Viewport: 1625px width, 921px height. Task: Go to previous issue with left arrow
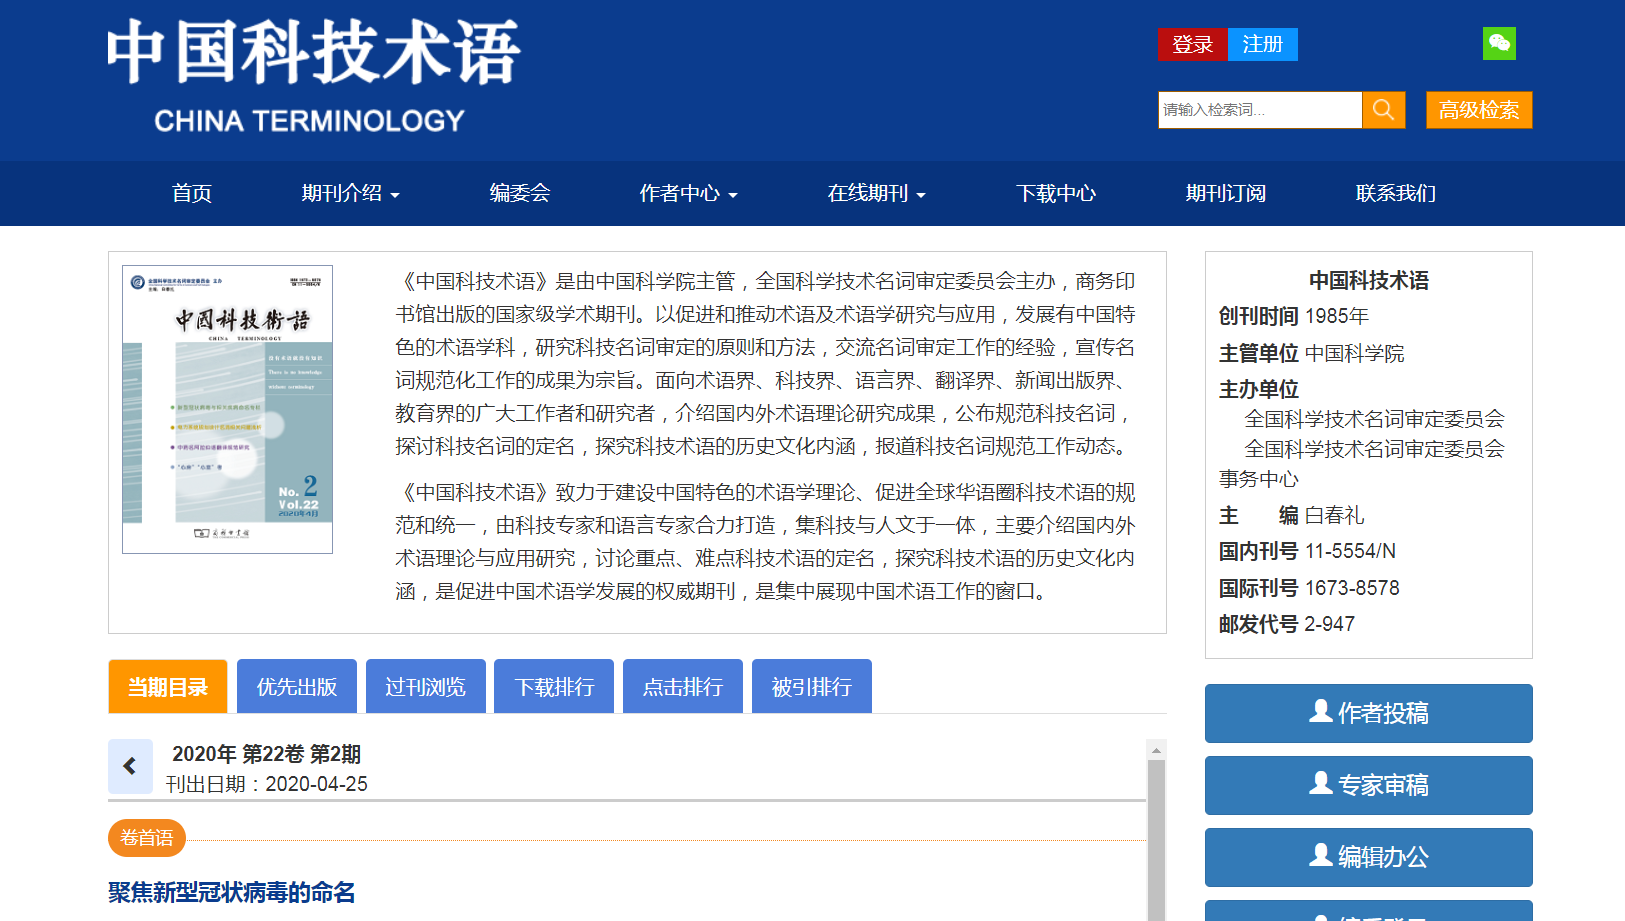[x=130, y=766]
